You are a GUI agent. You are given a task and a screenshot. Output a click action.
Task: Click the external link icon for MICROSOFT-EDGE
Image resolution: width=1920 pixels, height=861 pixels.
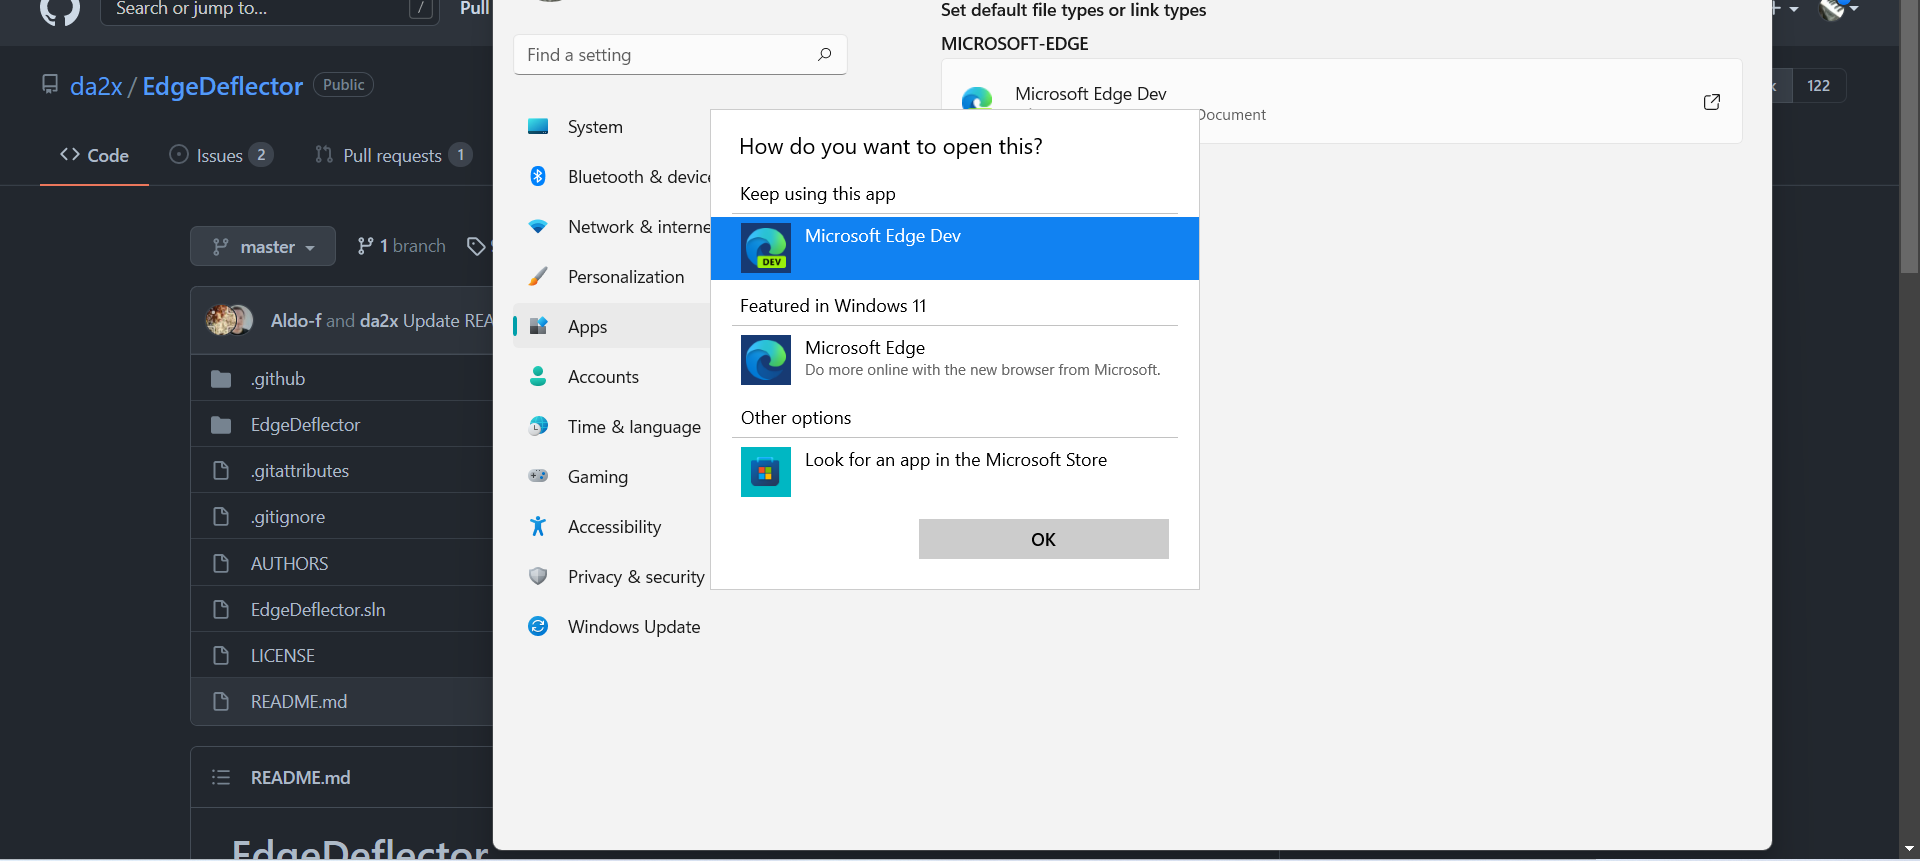[x=1711, y=102]
